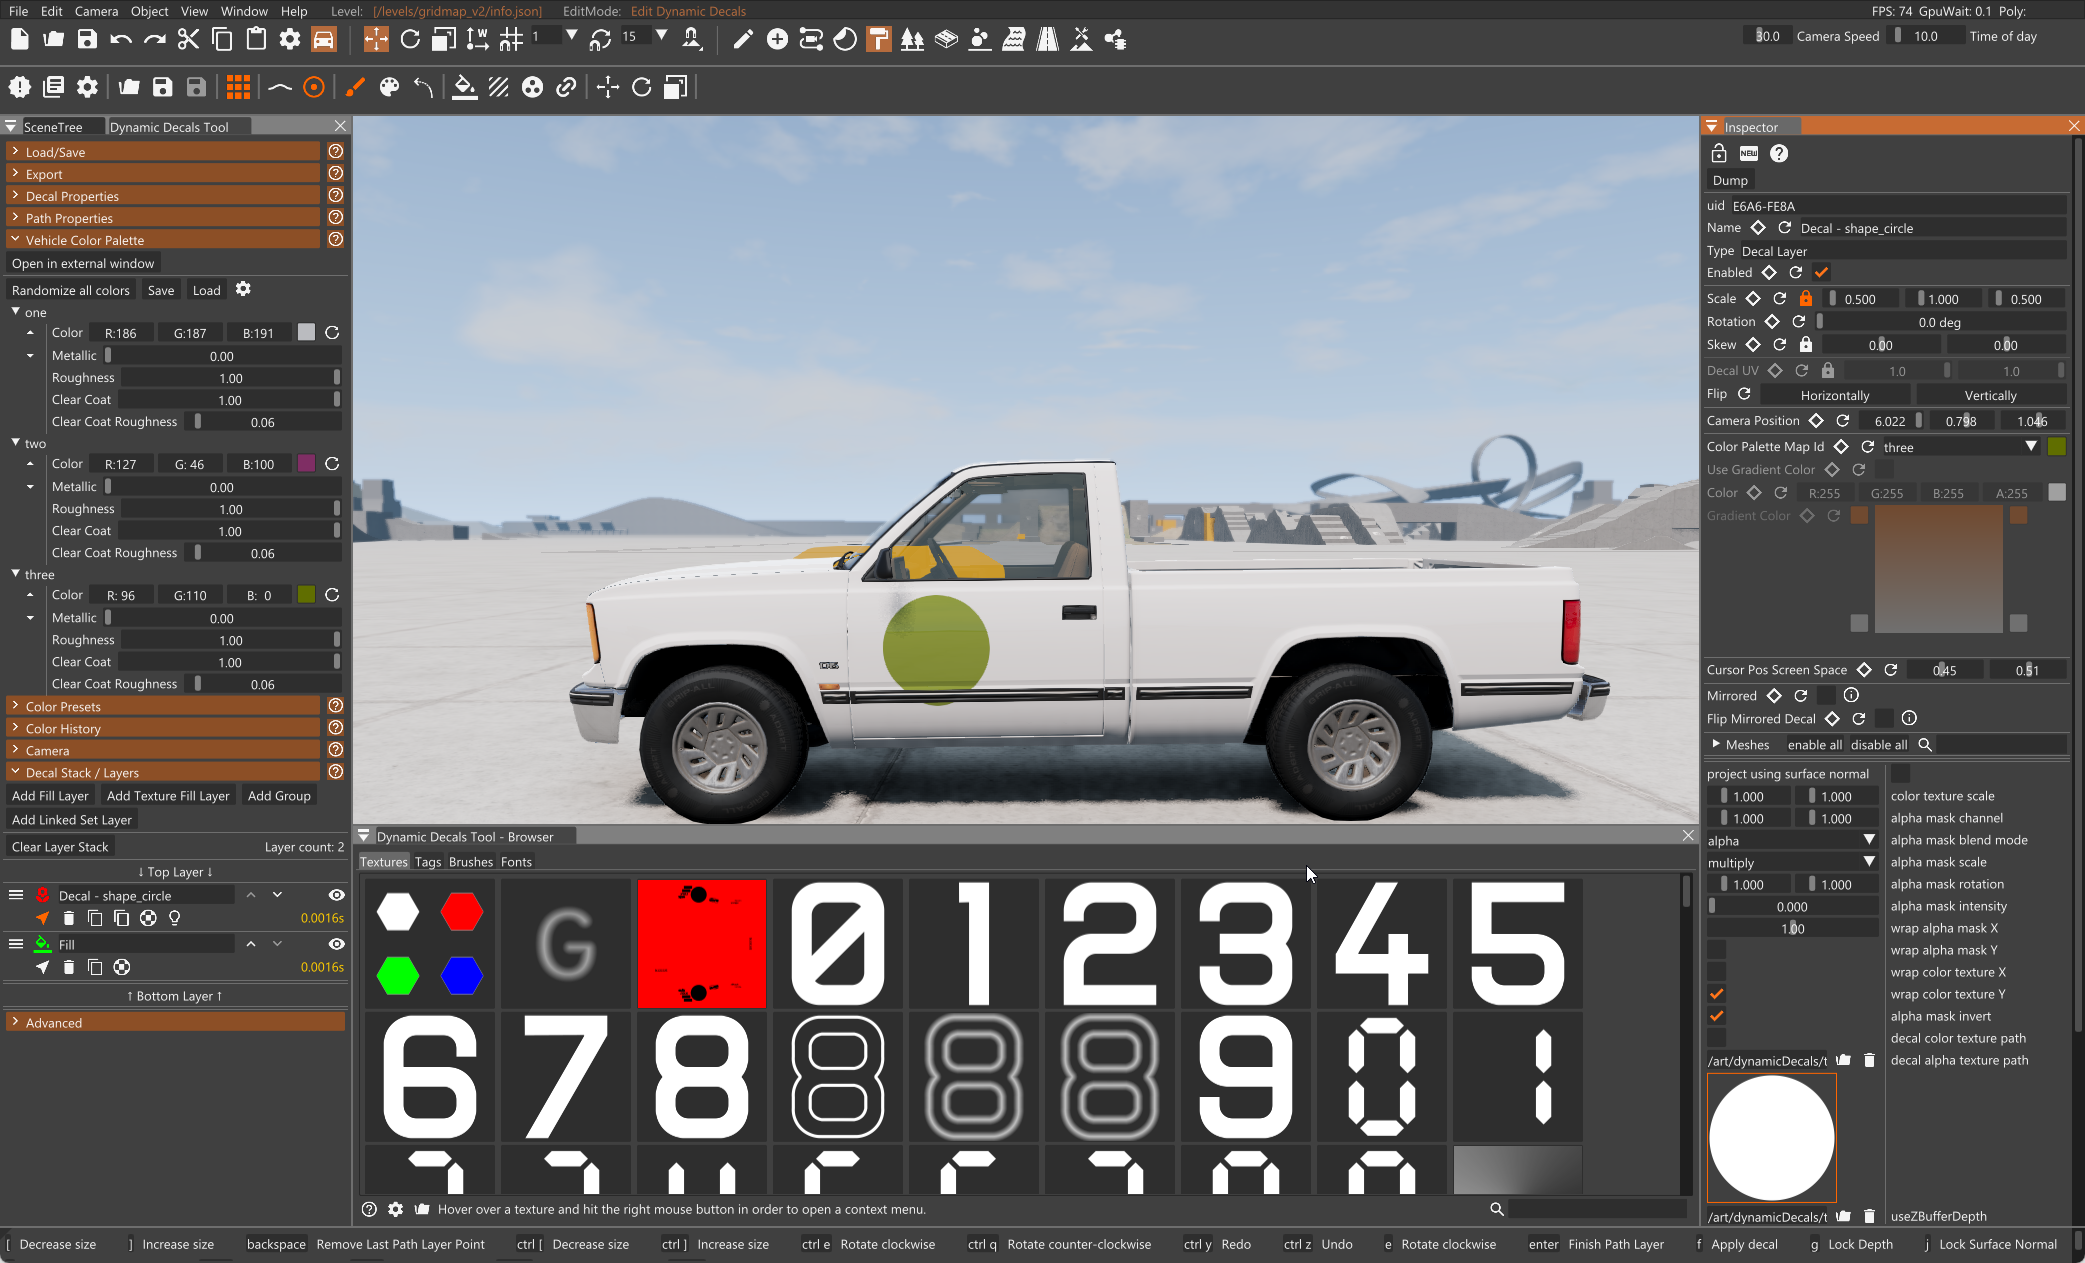2085x1263 pixels.
Task: Hide the Decal shape_circle layer
Action: tap(337, 895)
